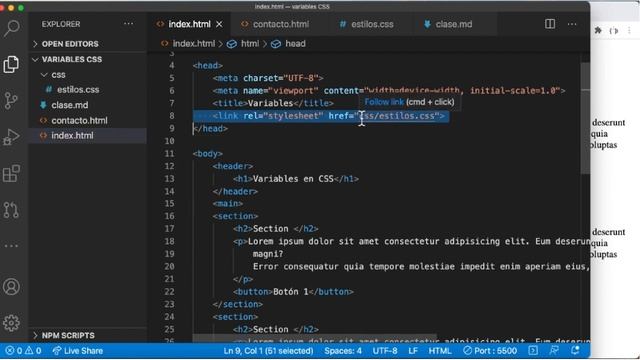640x360 pixels.
Task: Change file encoding UTF-8 in status bar
Action: pyautogui.click(x=384, y=351)
